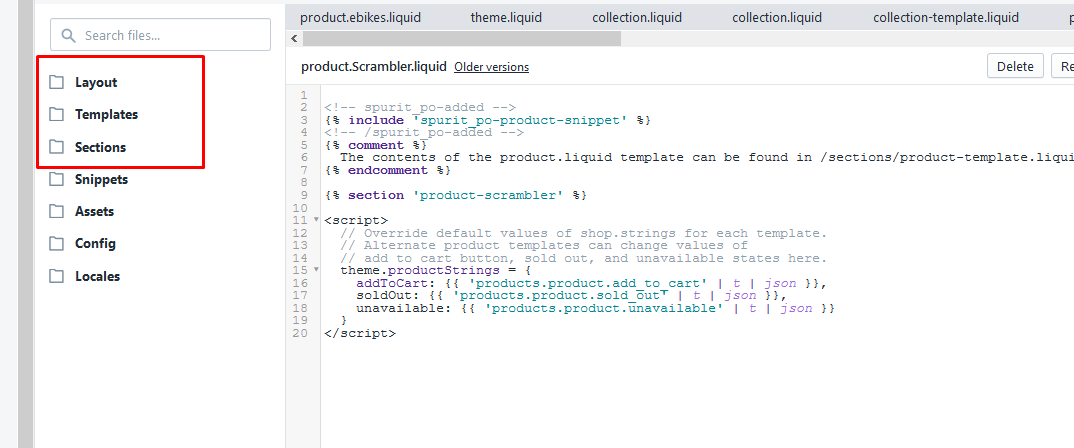Image resolution: width=1074 pixels, height=448 pixels.
Task: Switch to the second collection.liquid tab
Action: tap(777, 18)
